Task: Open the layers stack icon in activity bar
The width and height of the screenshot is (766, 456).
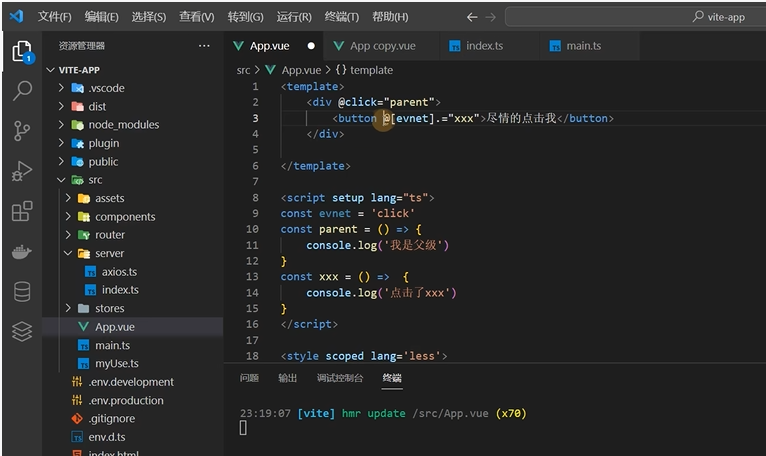Action: click(x=22, y=331)
